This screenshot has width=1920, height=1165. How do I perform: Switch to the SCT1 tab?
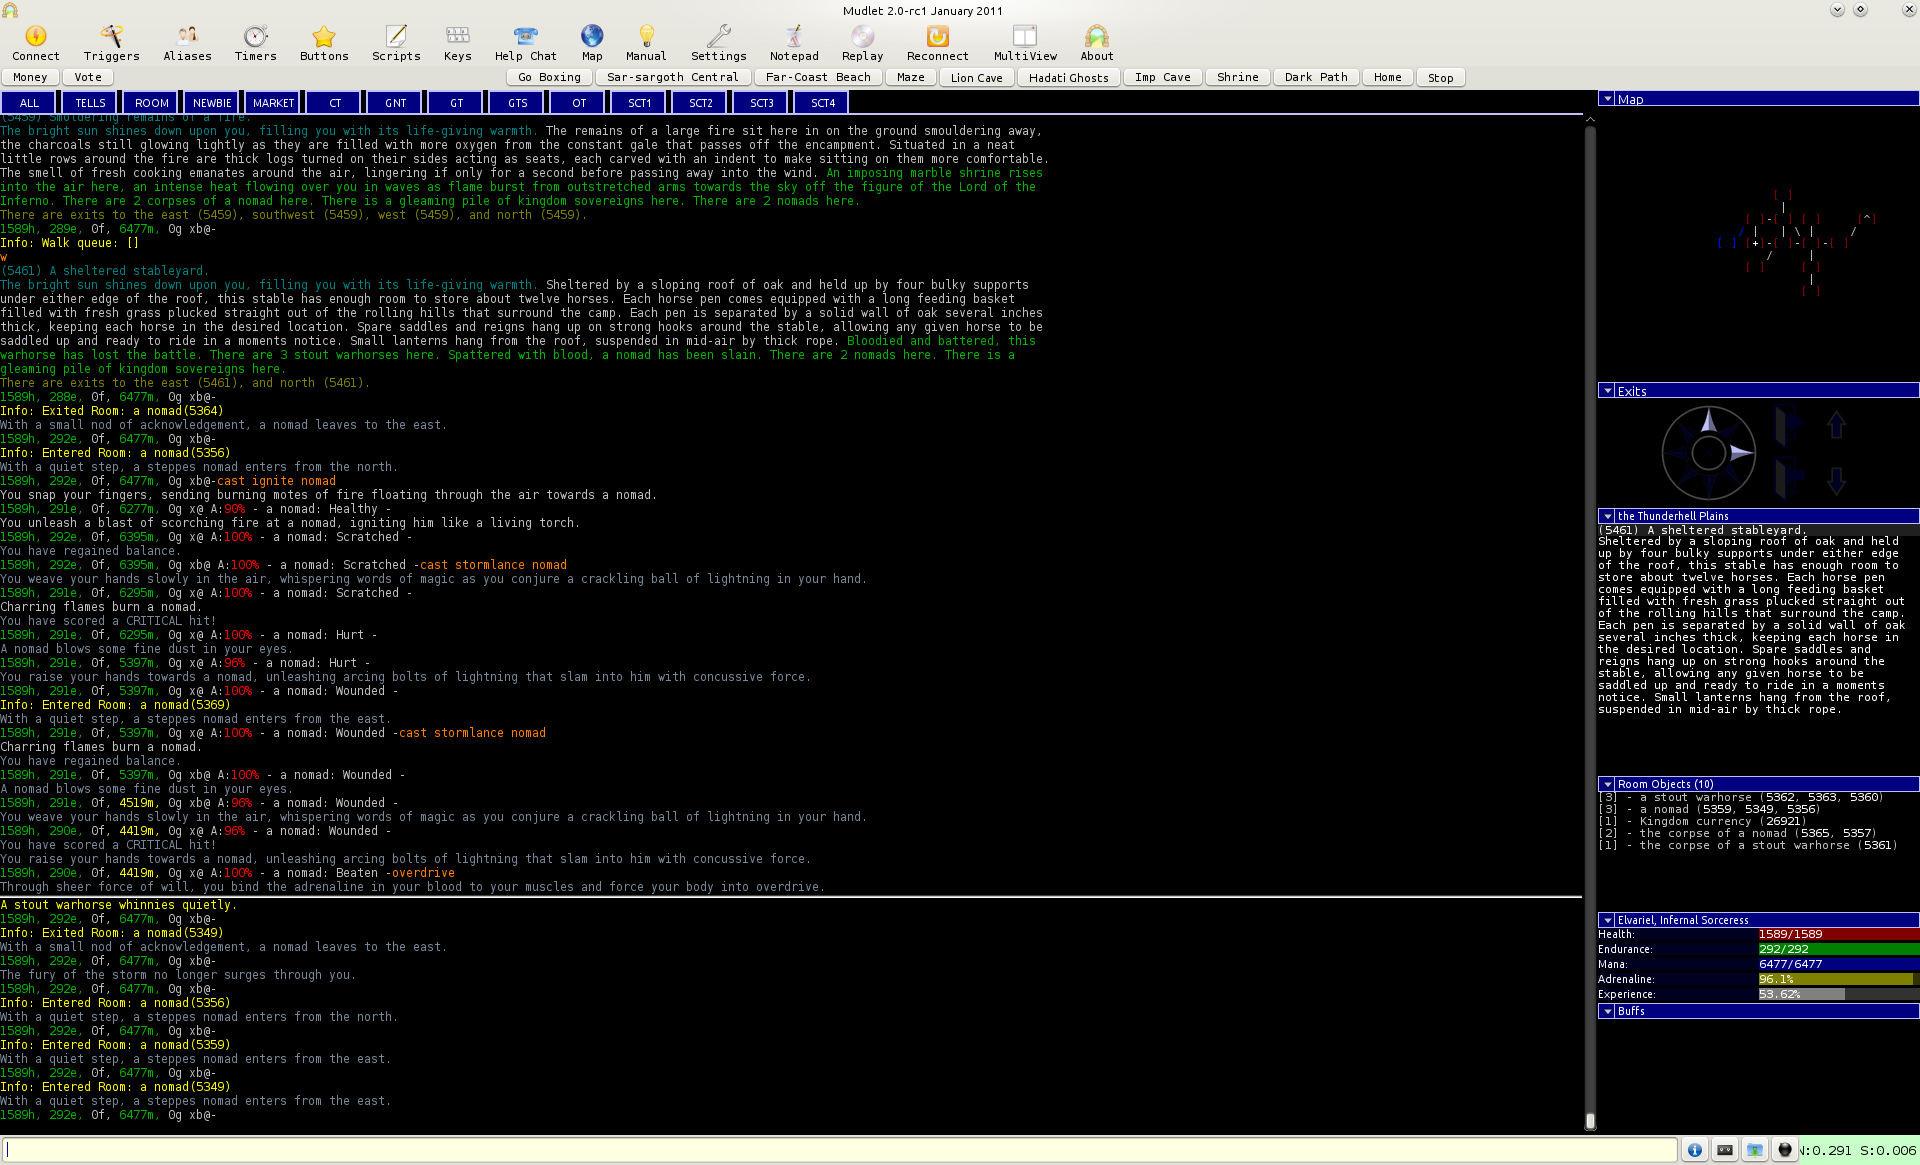[x=640, y=102]
